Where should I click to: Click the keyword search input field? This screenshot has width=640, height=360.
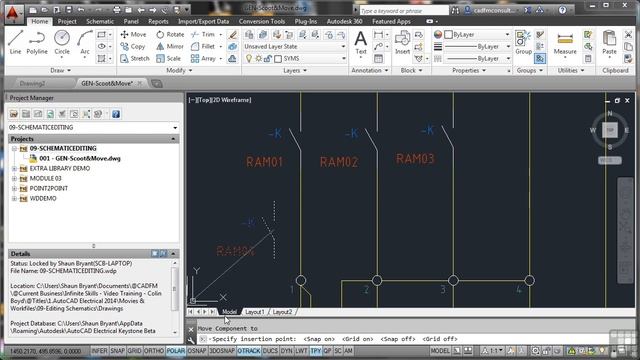click(404, 10)
